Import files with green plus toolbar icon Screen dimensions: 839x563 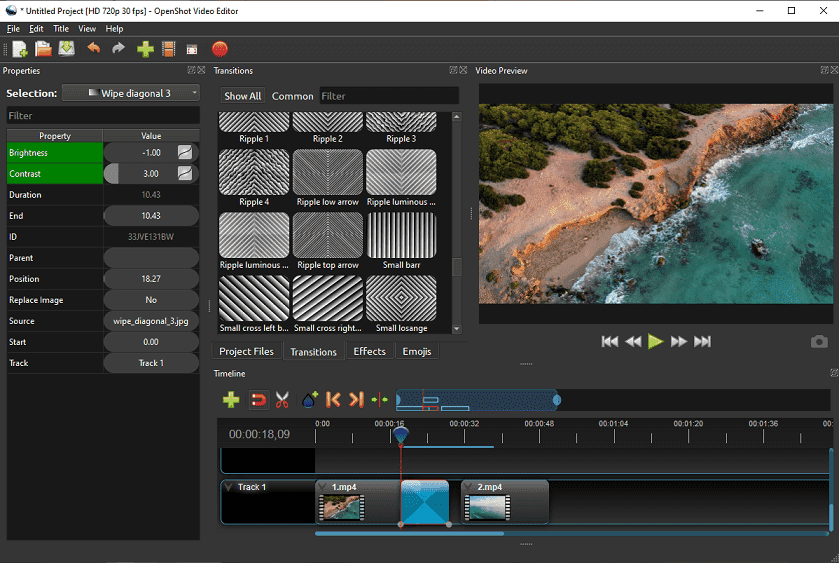tap(145, 49)
